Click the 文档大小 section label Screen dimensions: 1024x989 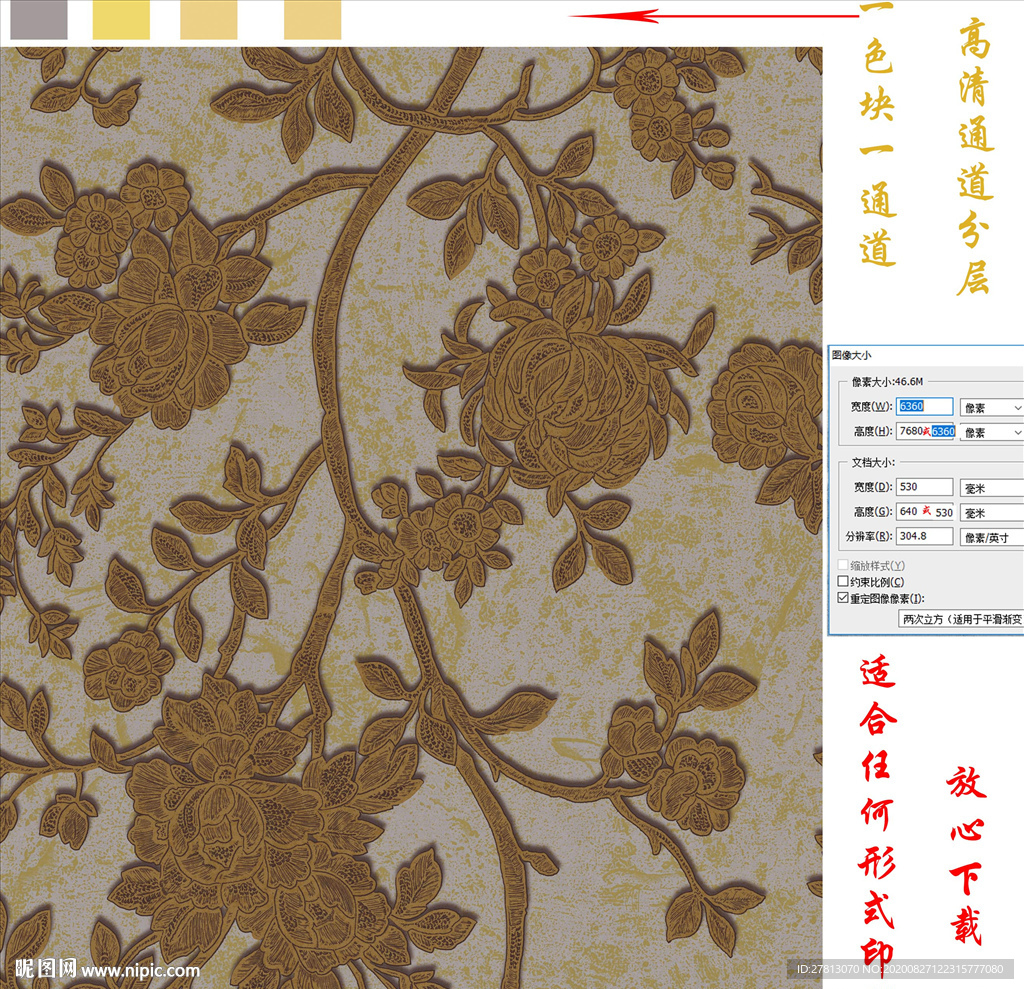873,462
